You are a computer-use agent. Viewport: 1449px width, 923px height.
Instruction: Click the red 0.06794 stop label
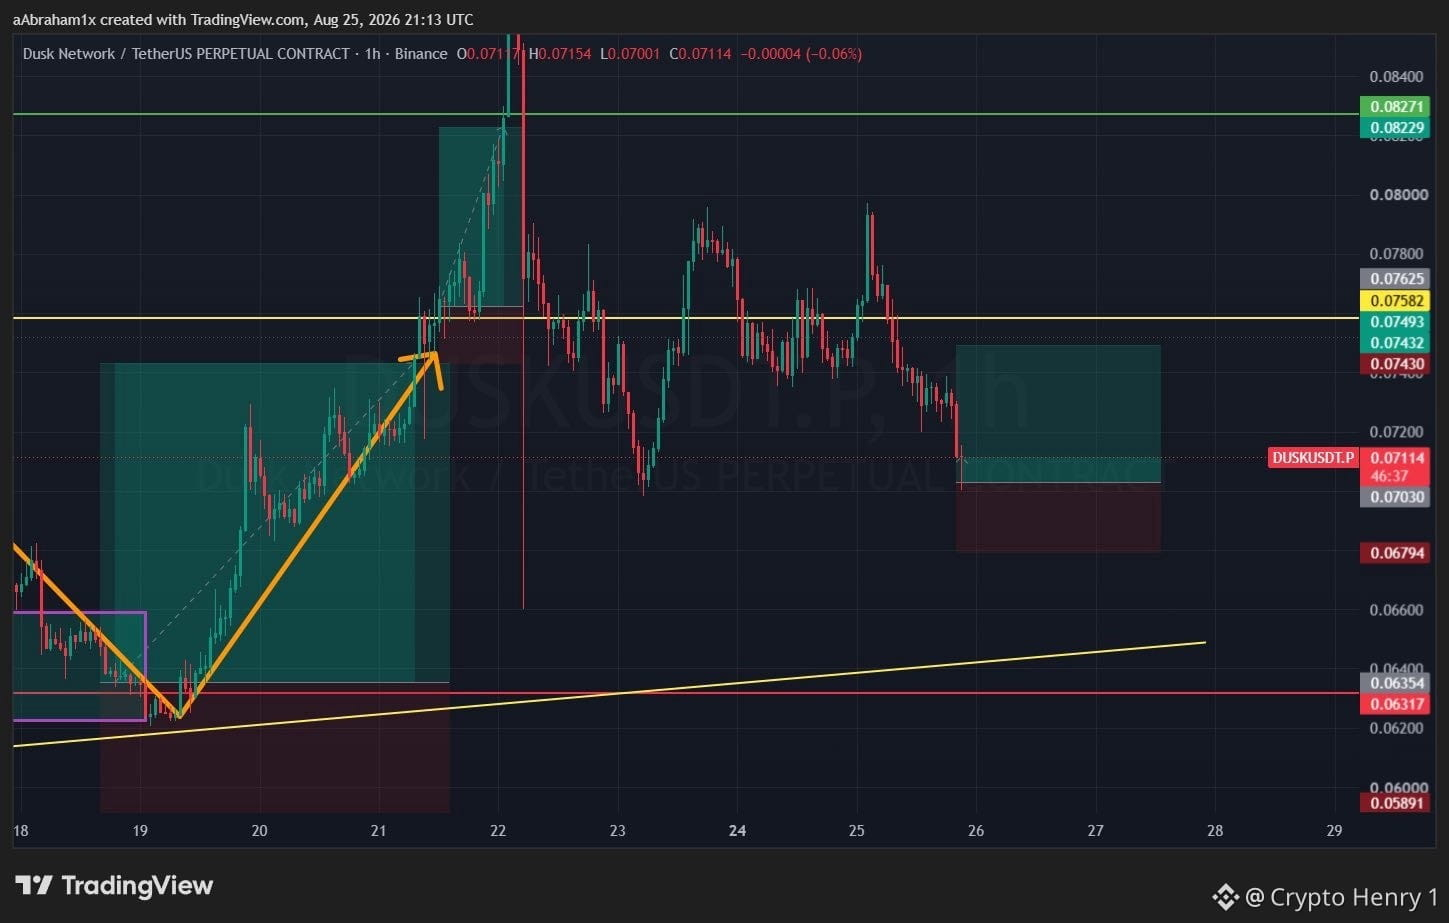point(1397,553)
